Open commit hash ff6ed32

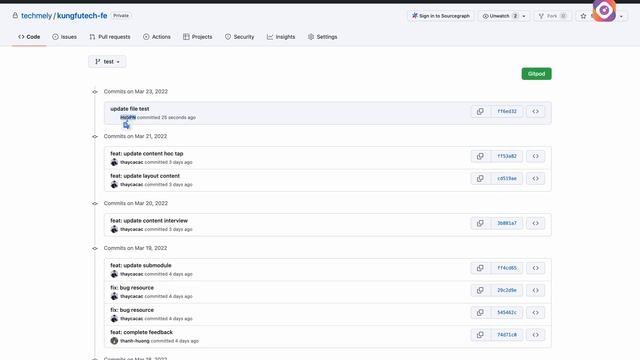click(507, 111)
